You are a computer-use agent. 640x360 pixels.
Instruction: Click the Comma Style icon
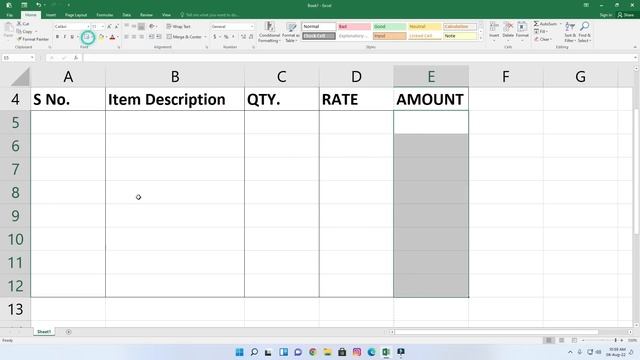(x=233, y=37)
